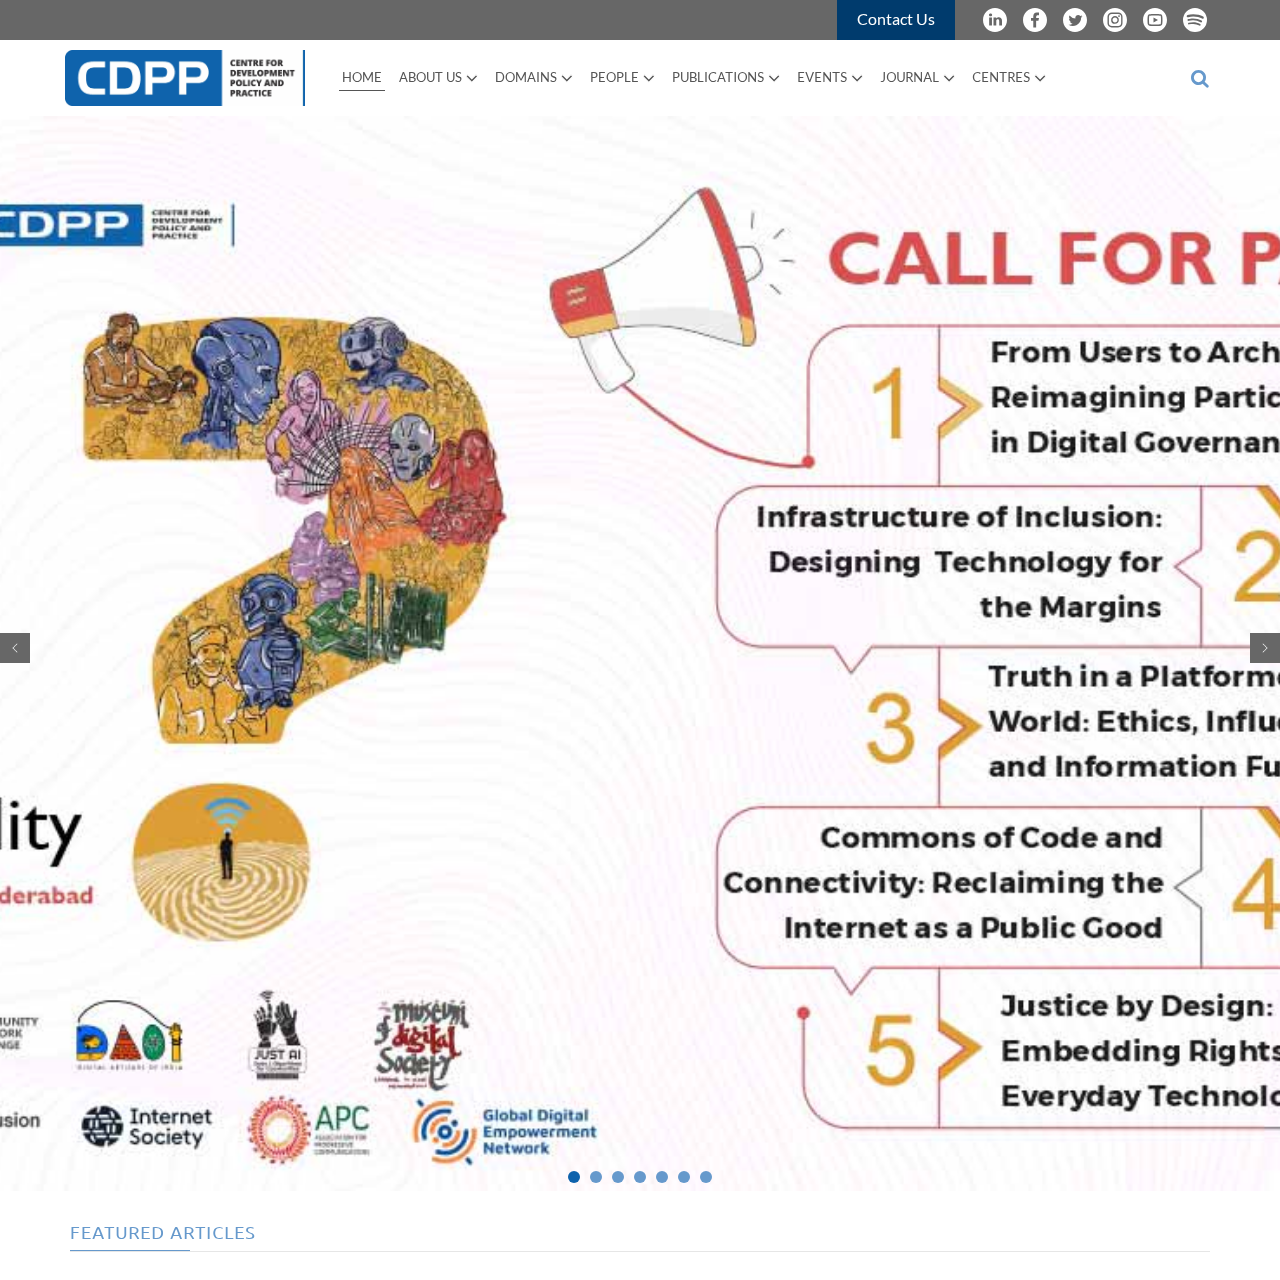This screenshot has width=1280, height=1280.
Task: Open the Journal menu item
Action: (x=916, y=78)
